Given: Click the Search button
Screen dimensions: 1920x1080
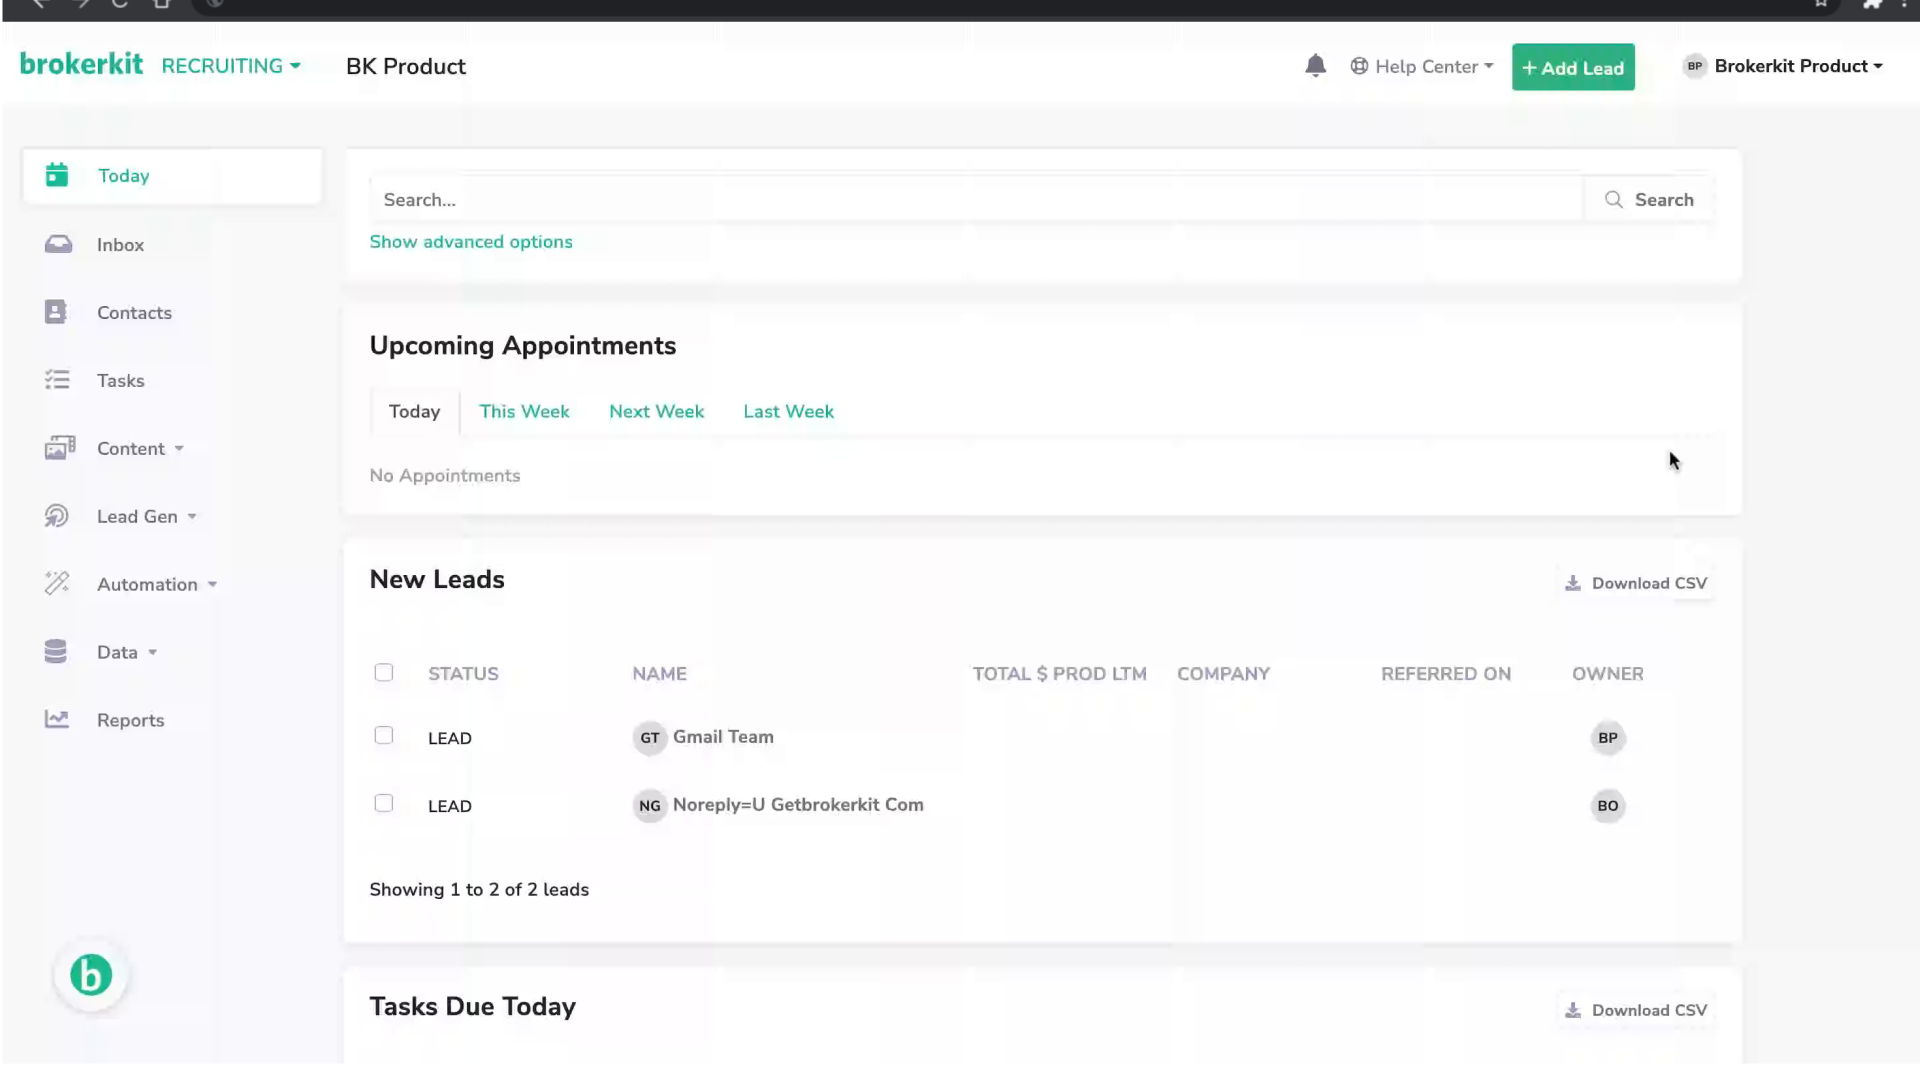Looking at the screenshot, I should tap(1649, 200).
